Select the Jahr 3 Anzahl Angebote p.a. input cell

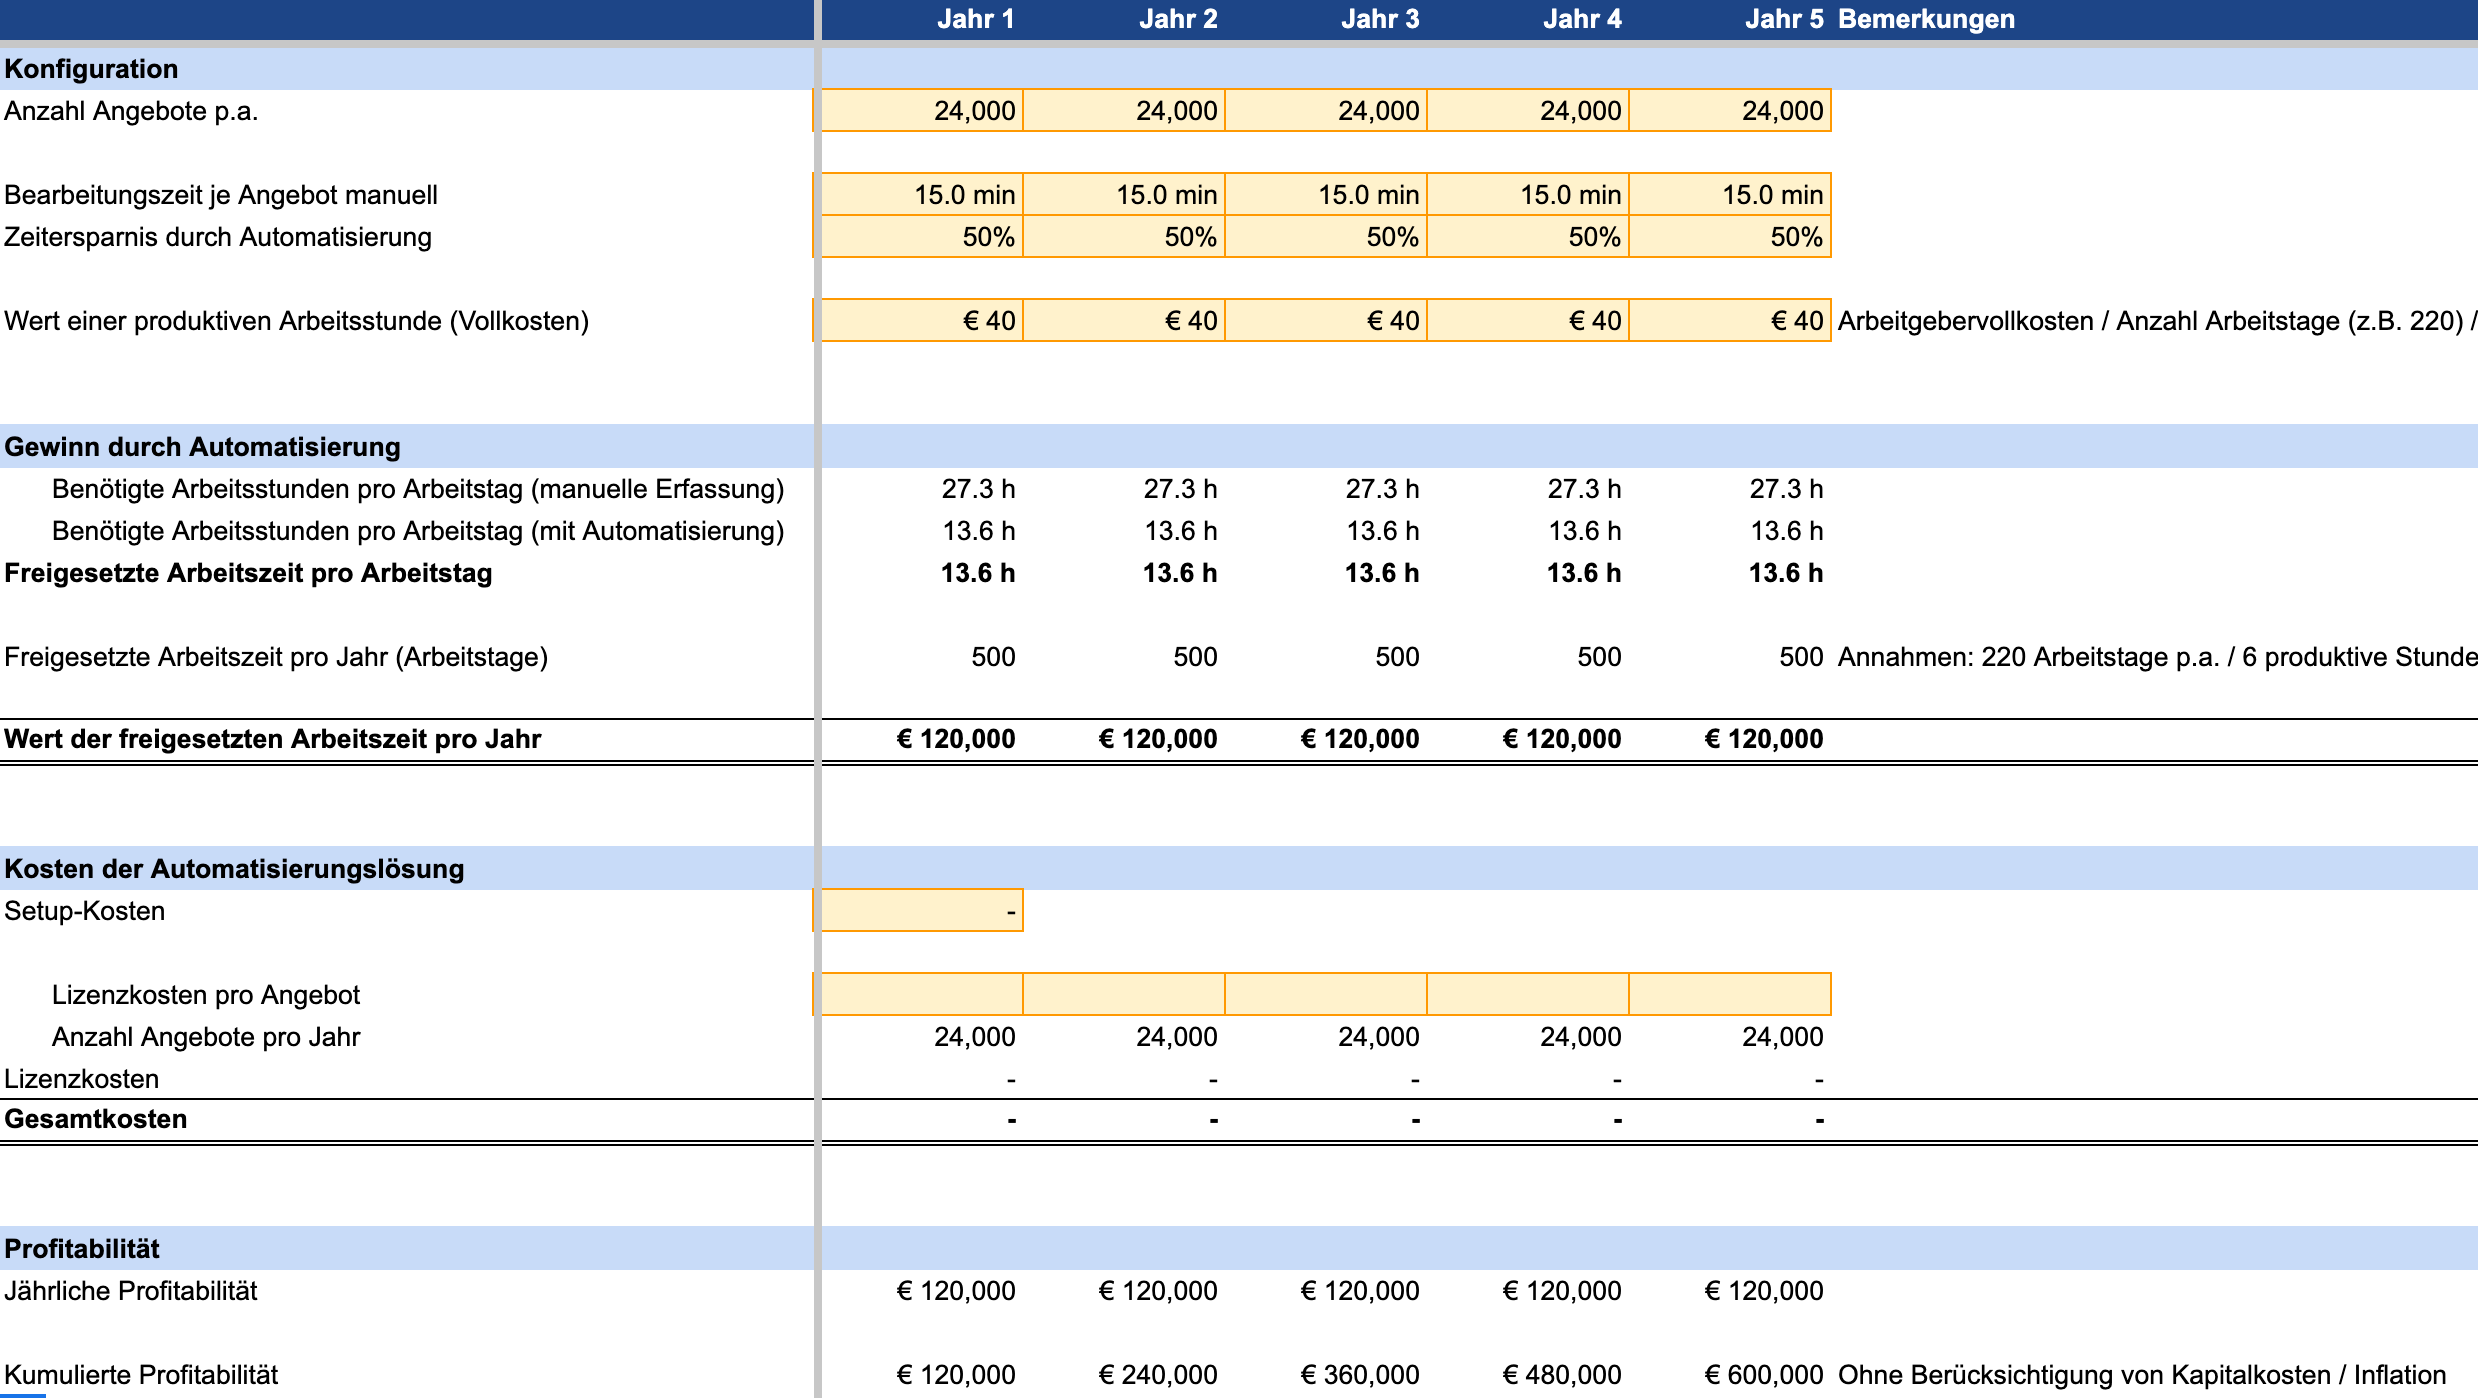tap(1326, 110)
